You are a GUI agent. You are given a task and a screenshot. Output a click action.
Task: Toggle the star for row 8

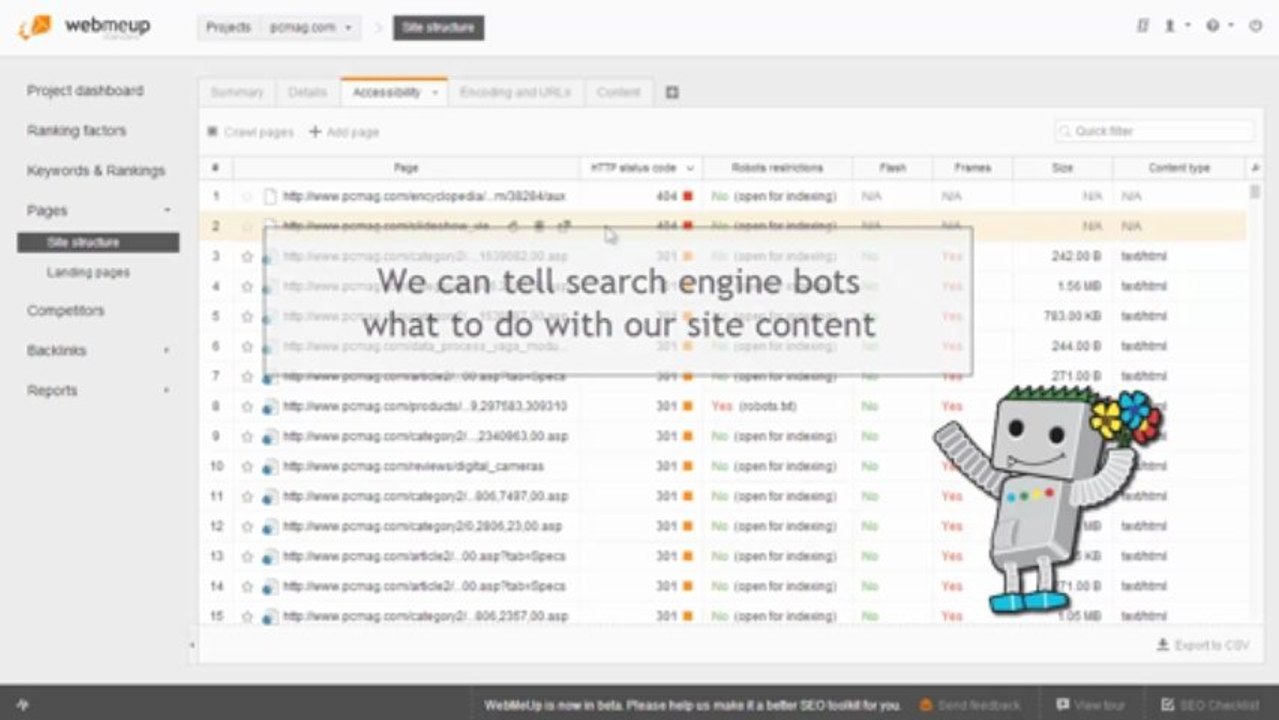pos(247,406)
